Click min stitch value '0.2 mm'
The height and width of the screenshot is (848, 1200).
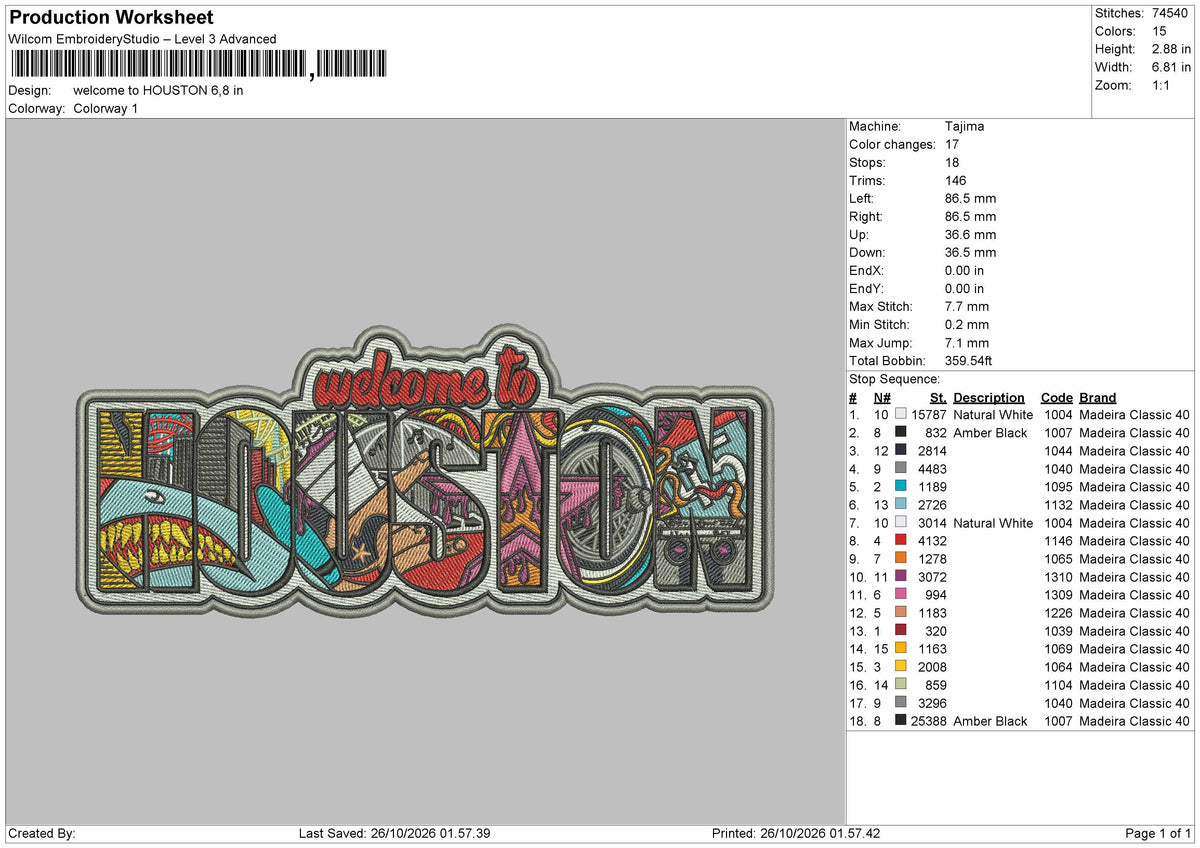point(966,324)
